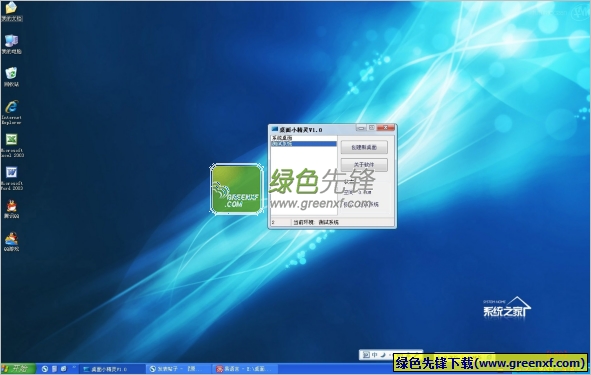Screen dimensions: 591x375
Task: Select the My Computer desktop icon
Action: [x=11, y=44]
